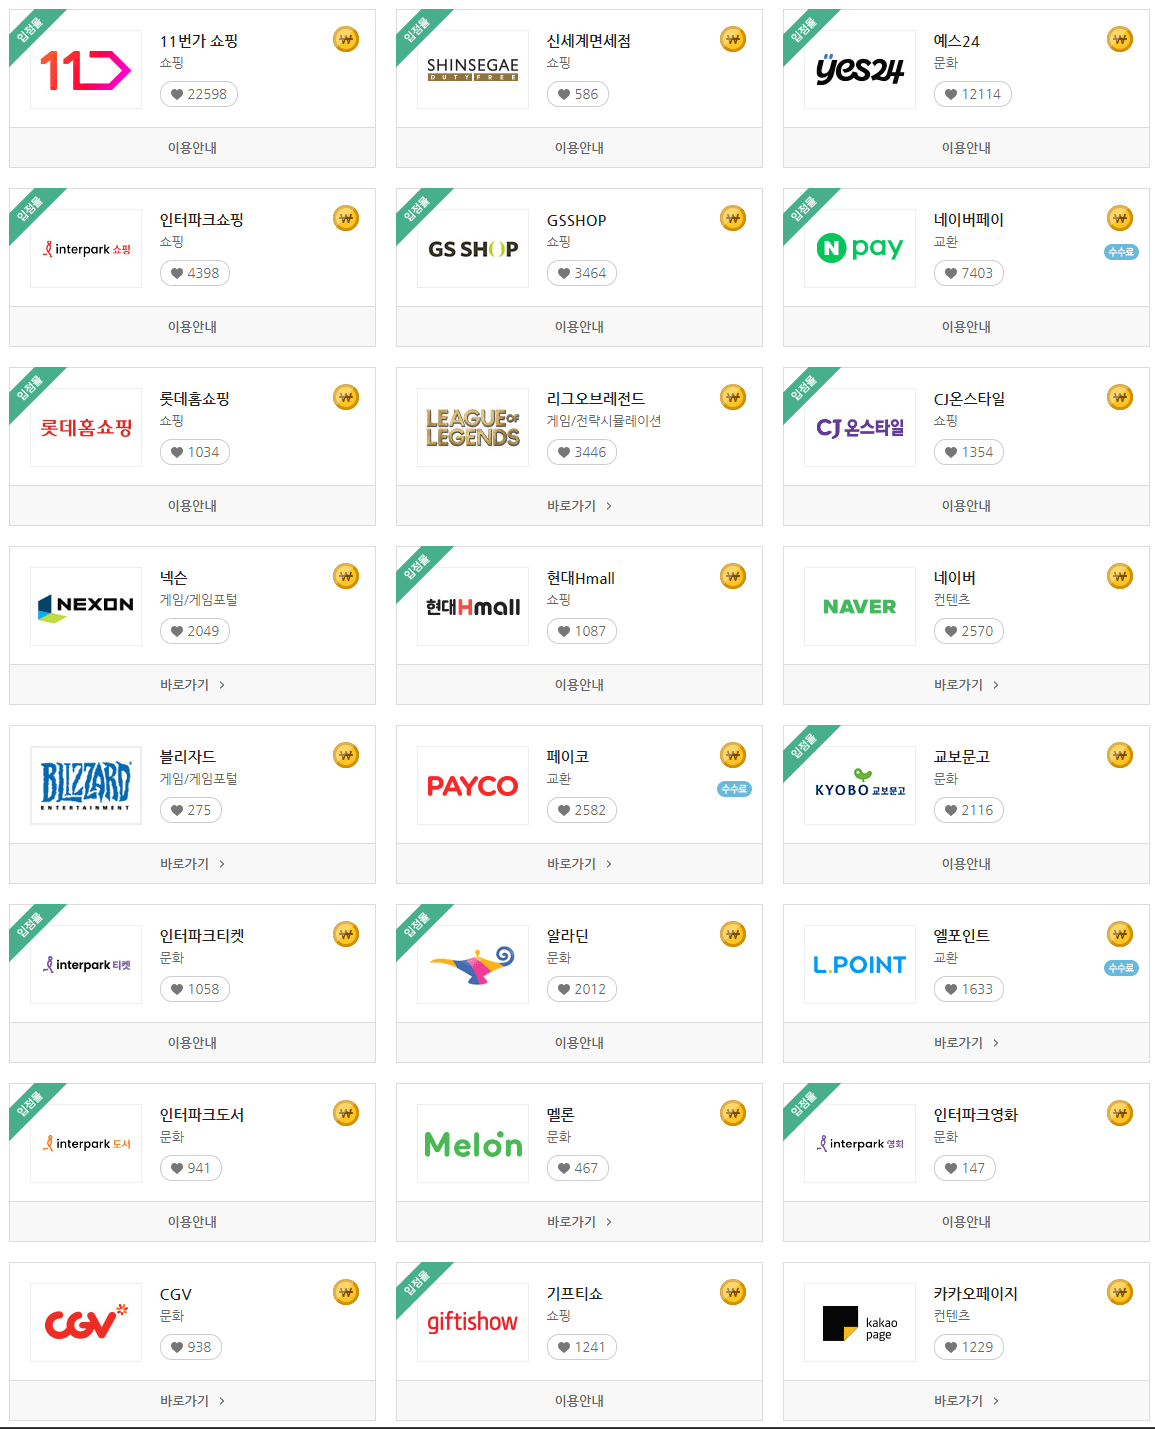Open 바로가기 for 리그오브레전드
Screen dimensions: 1155x1429
(579, 506)
